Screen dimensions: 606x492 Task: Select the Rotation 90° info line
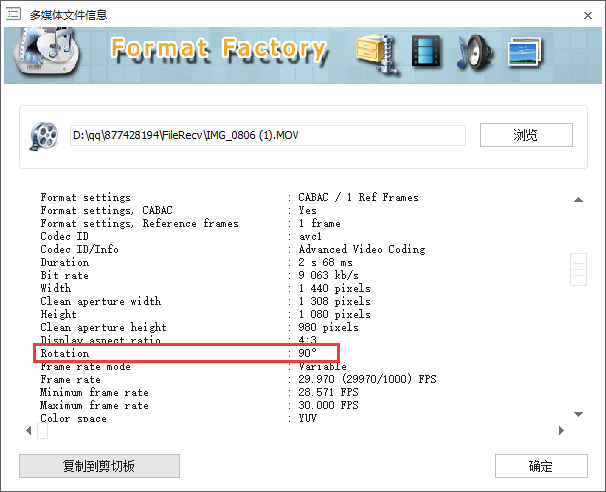(189, 353)
